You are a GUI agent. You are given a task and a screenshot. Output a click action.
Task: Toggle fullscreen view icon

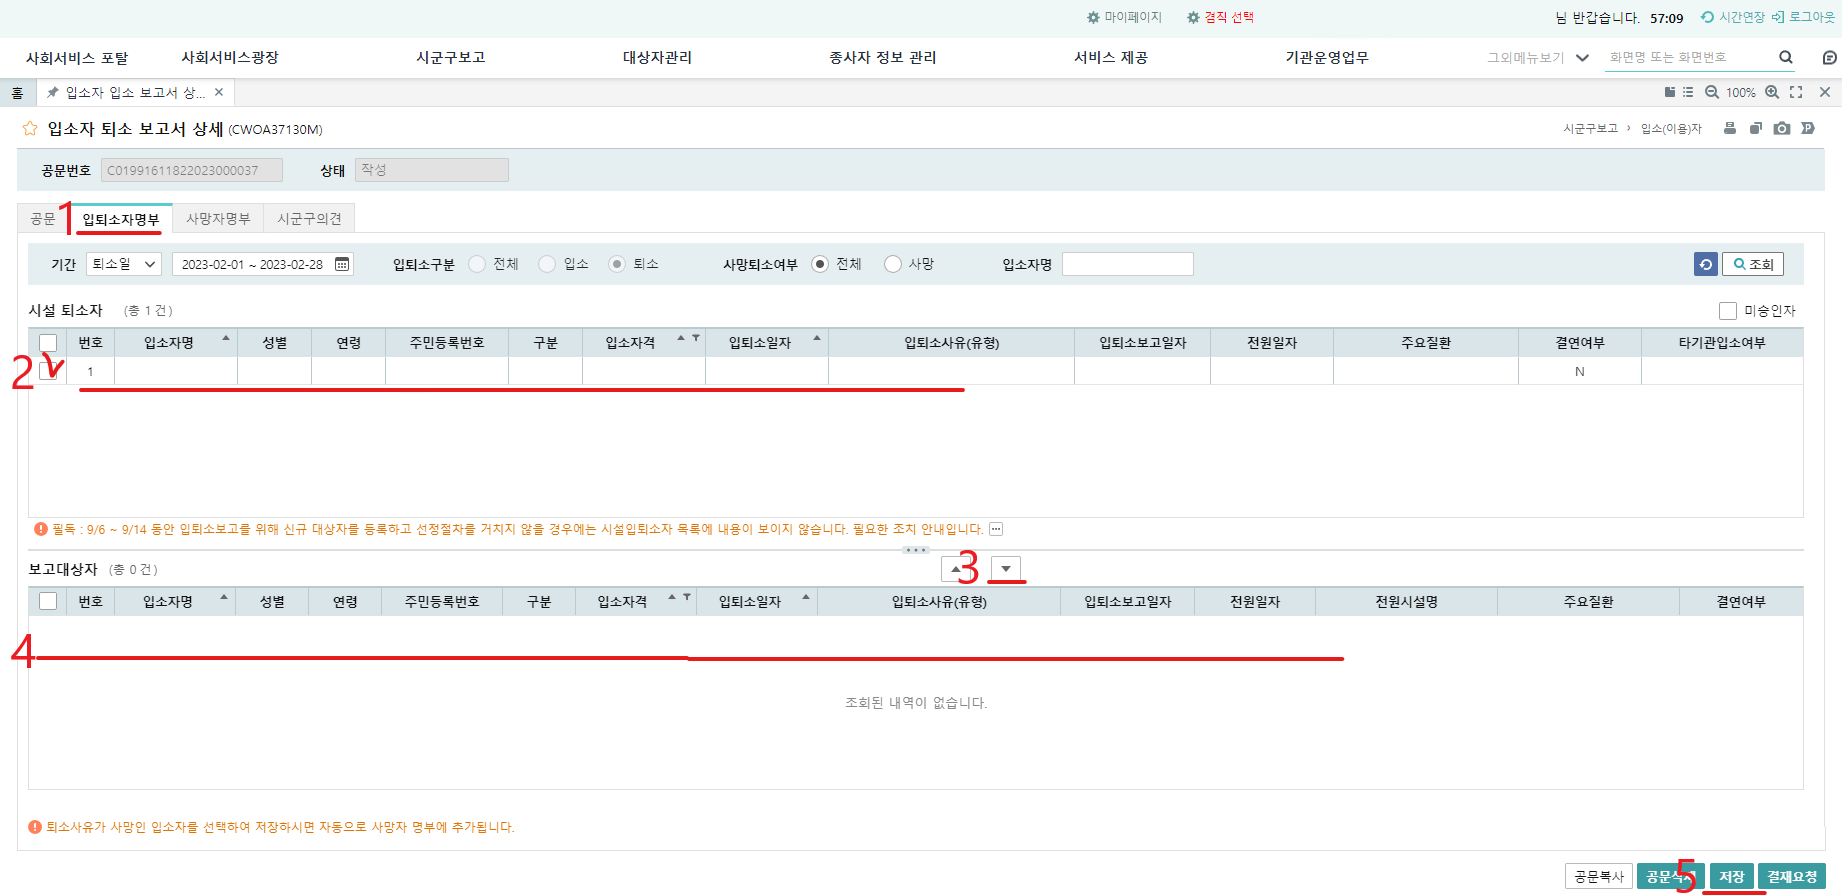click(x=1796, y=92)
